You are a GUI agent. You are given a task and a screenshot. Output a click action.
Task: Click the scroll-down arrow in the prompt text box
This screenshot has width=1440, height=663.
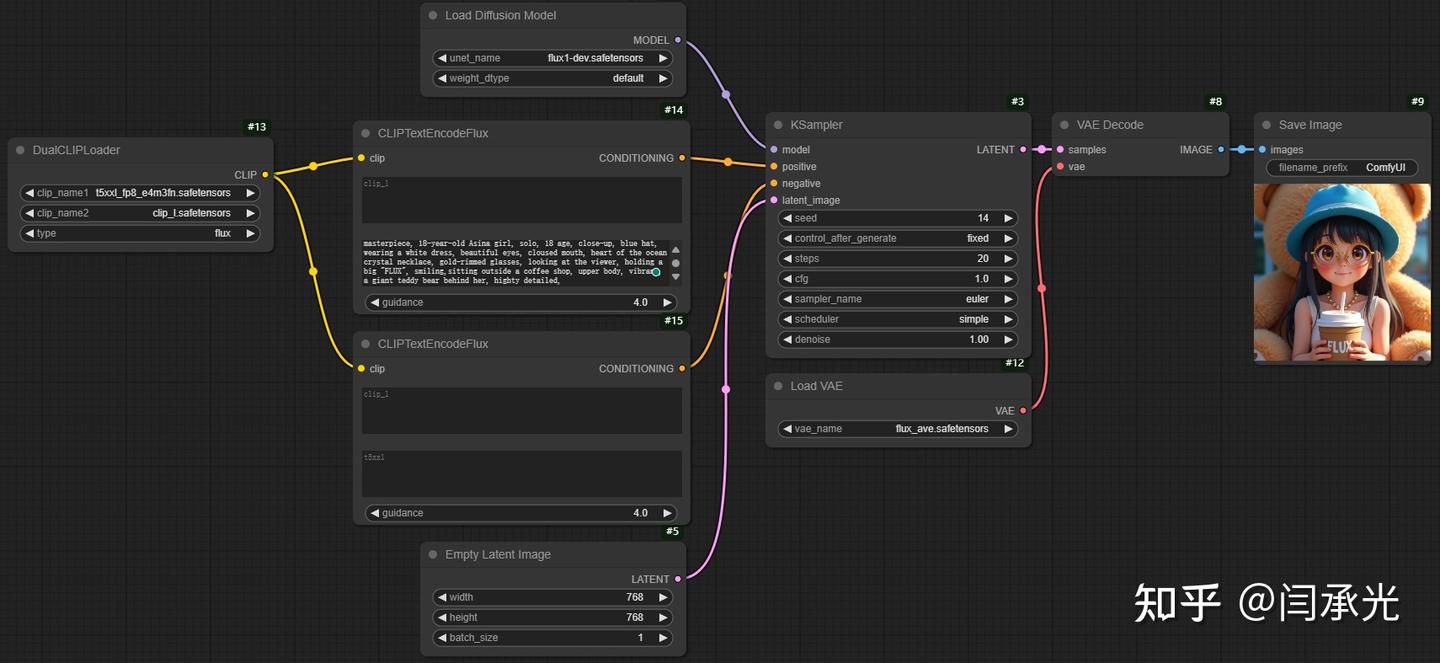click(676, 277)
